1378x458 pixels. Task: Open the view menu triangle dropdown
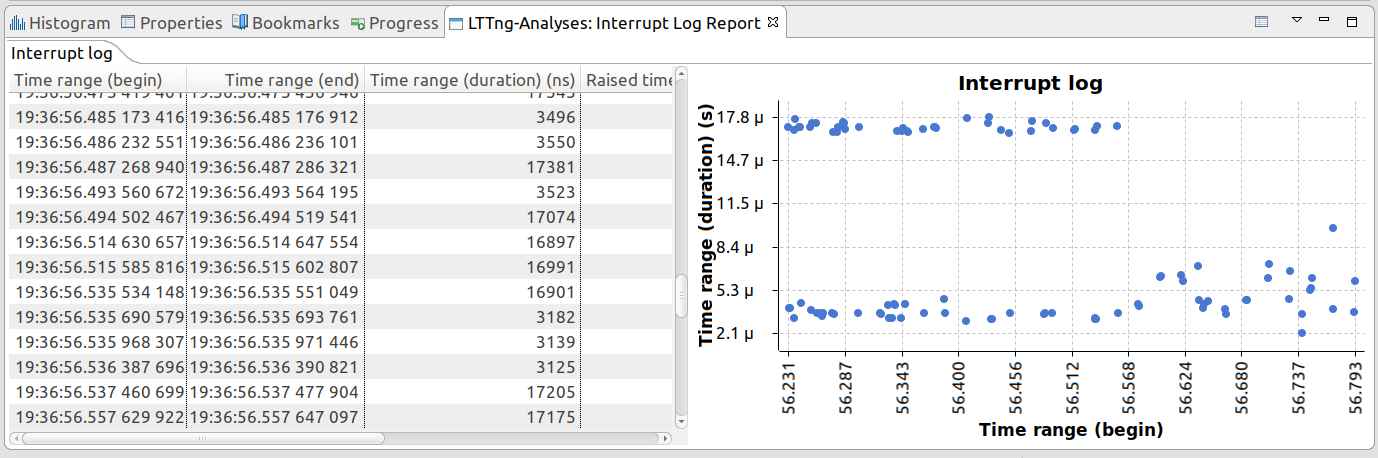[x=1296, y=20]
